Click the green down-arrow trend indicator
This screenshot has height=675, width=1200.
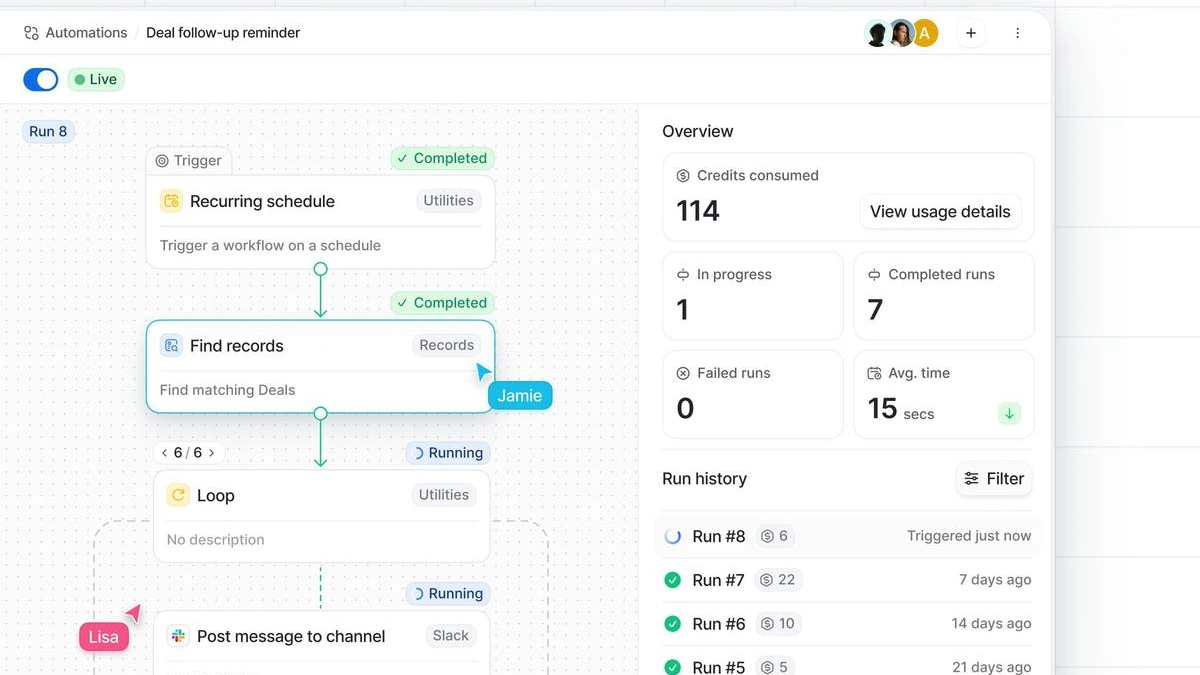1009,413
